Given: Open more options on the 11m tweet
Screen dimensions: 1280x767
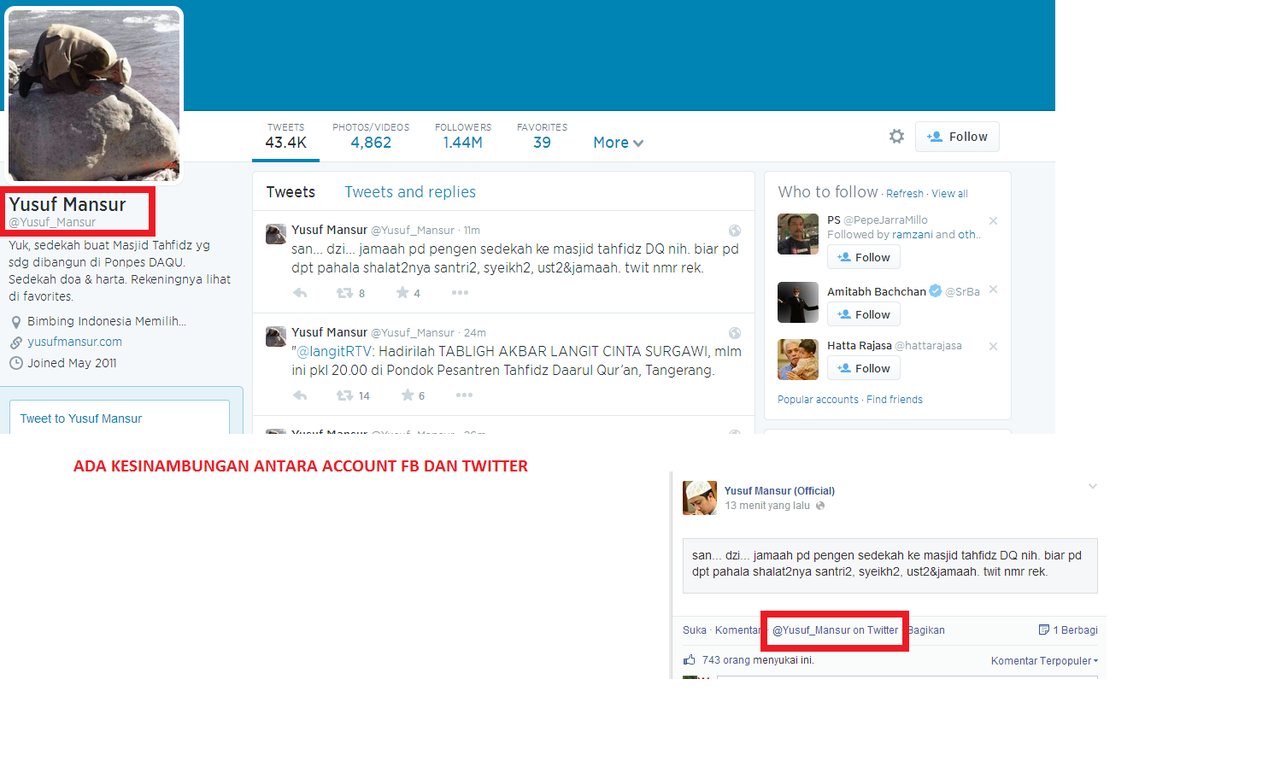Looking at the screenshot, I should pyautogui.click(x=460, y=293).
